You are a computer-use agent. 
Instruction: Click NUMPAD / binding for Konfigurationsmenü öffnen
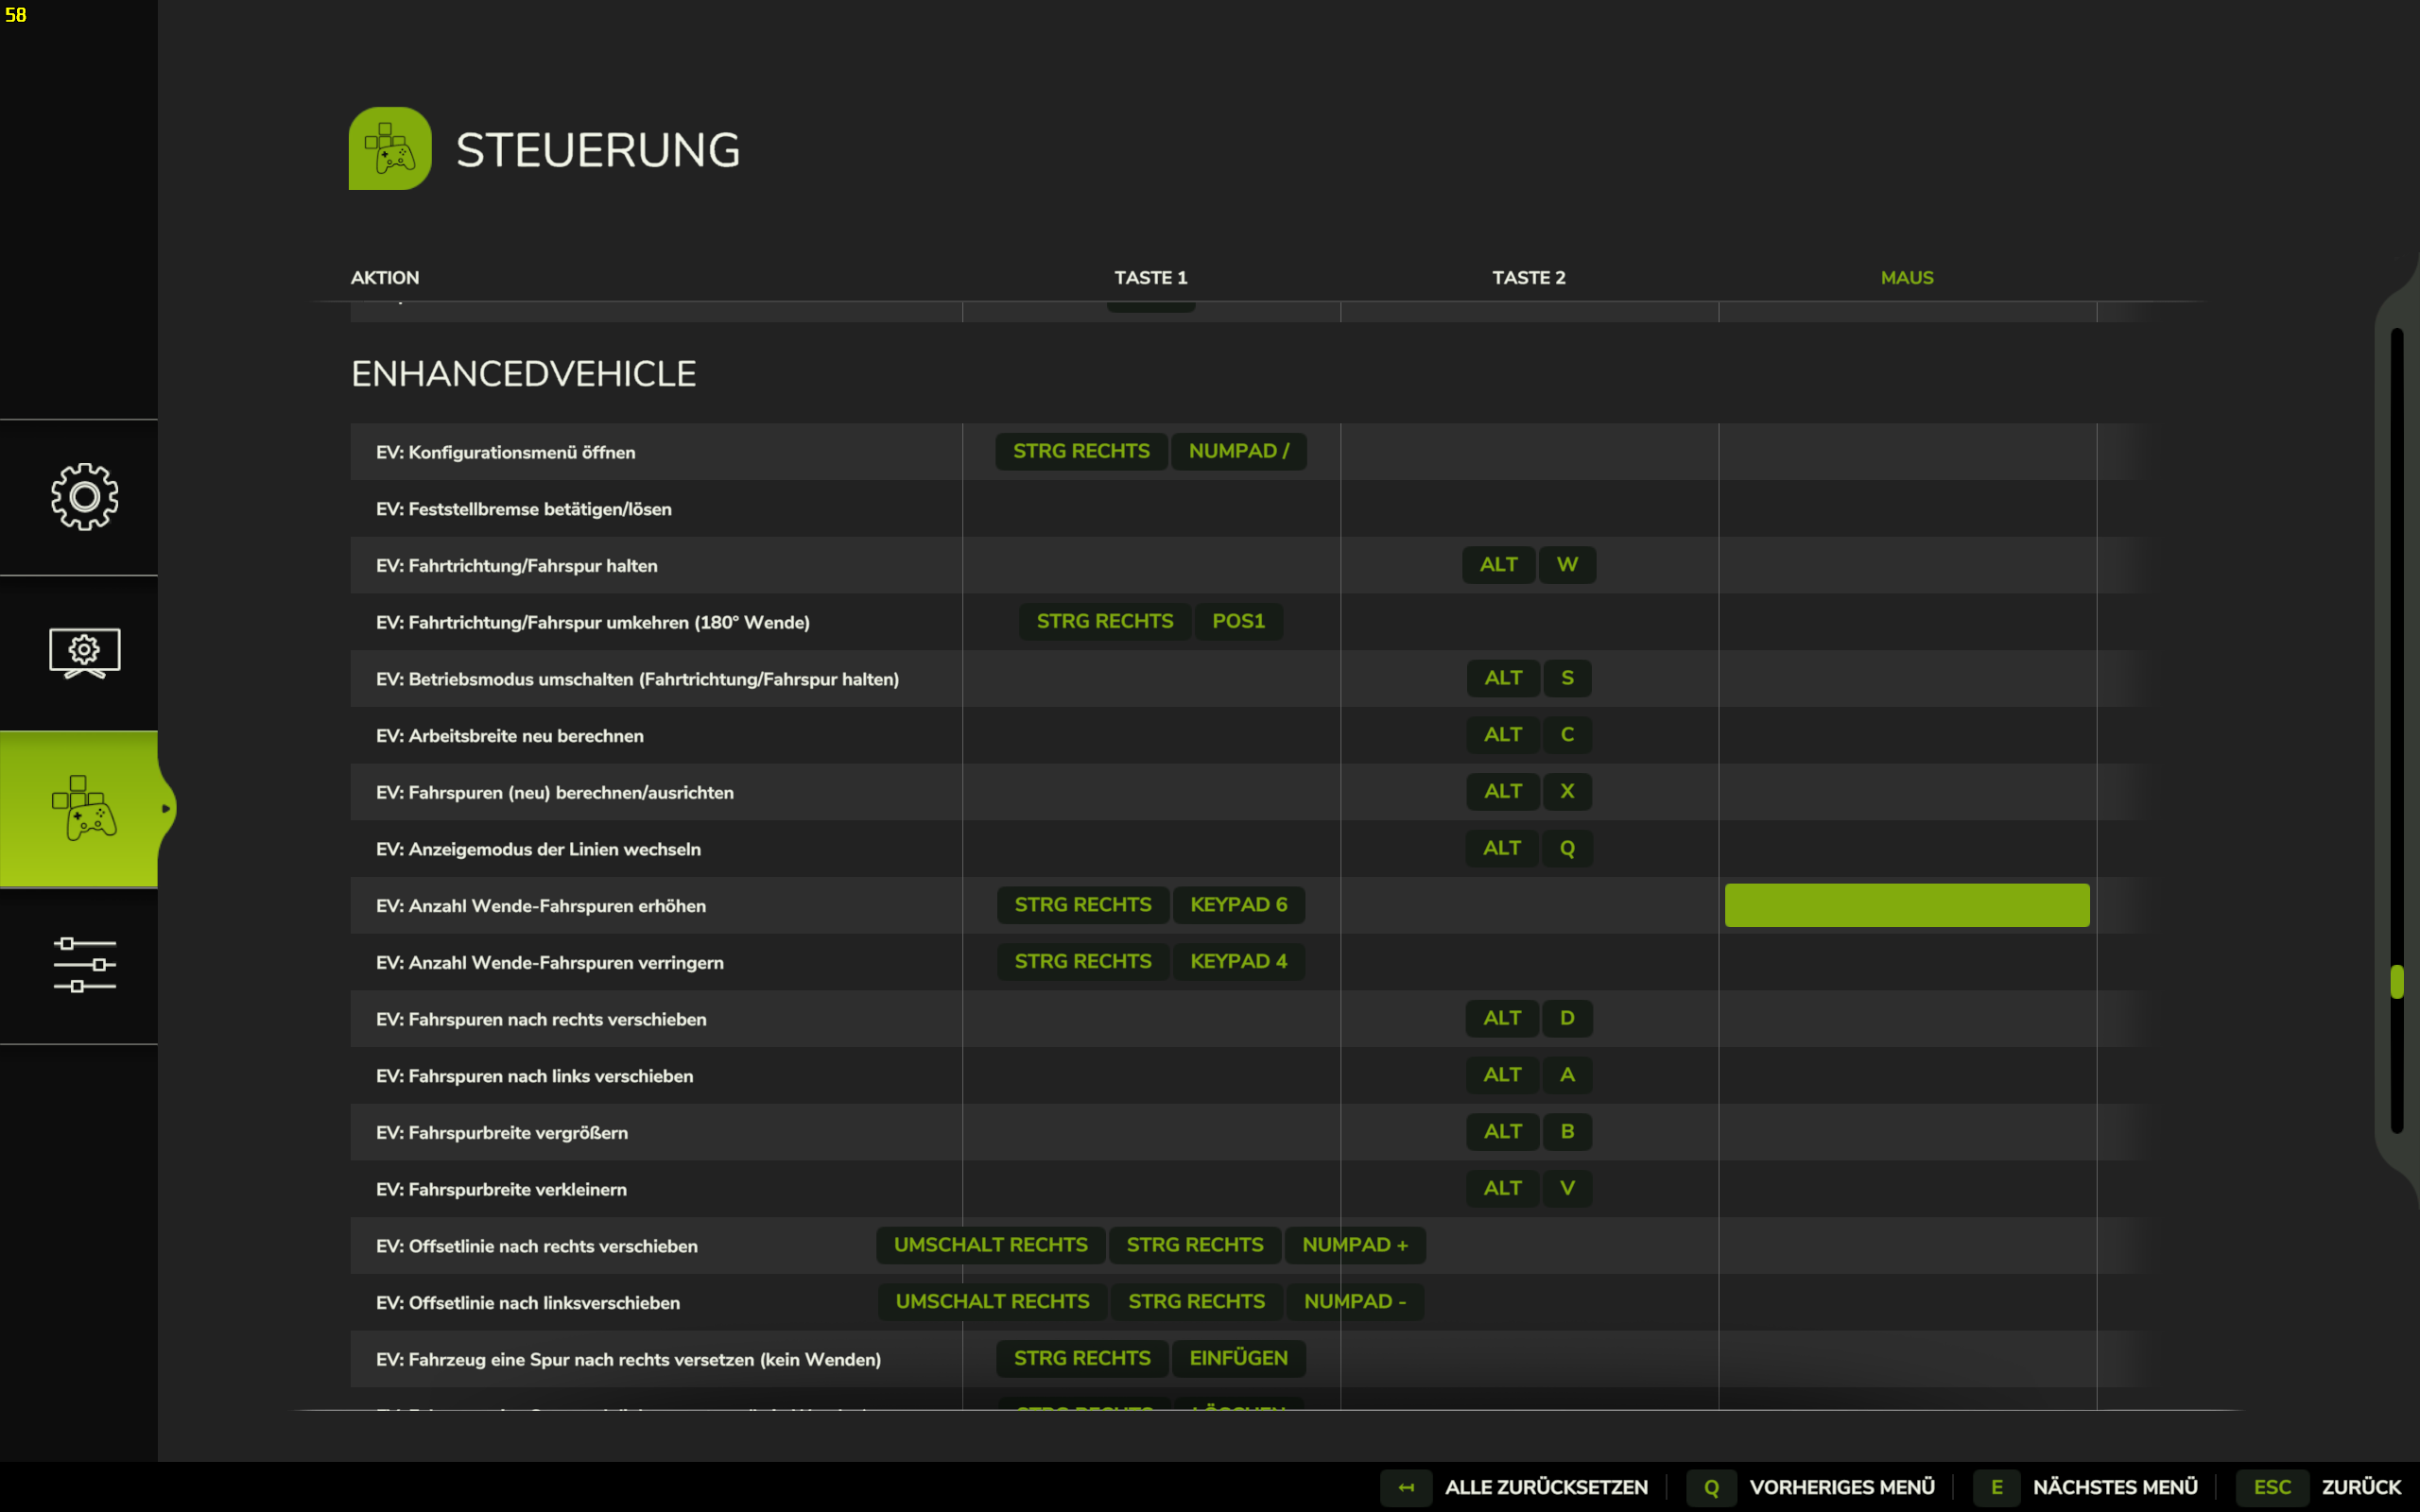coord(1238,451)
